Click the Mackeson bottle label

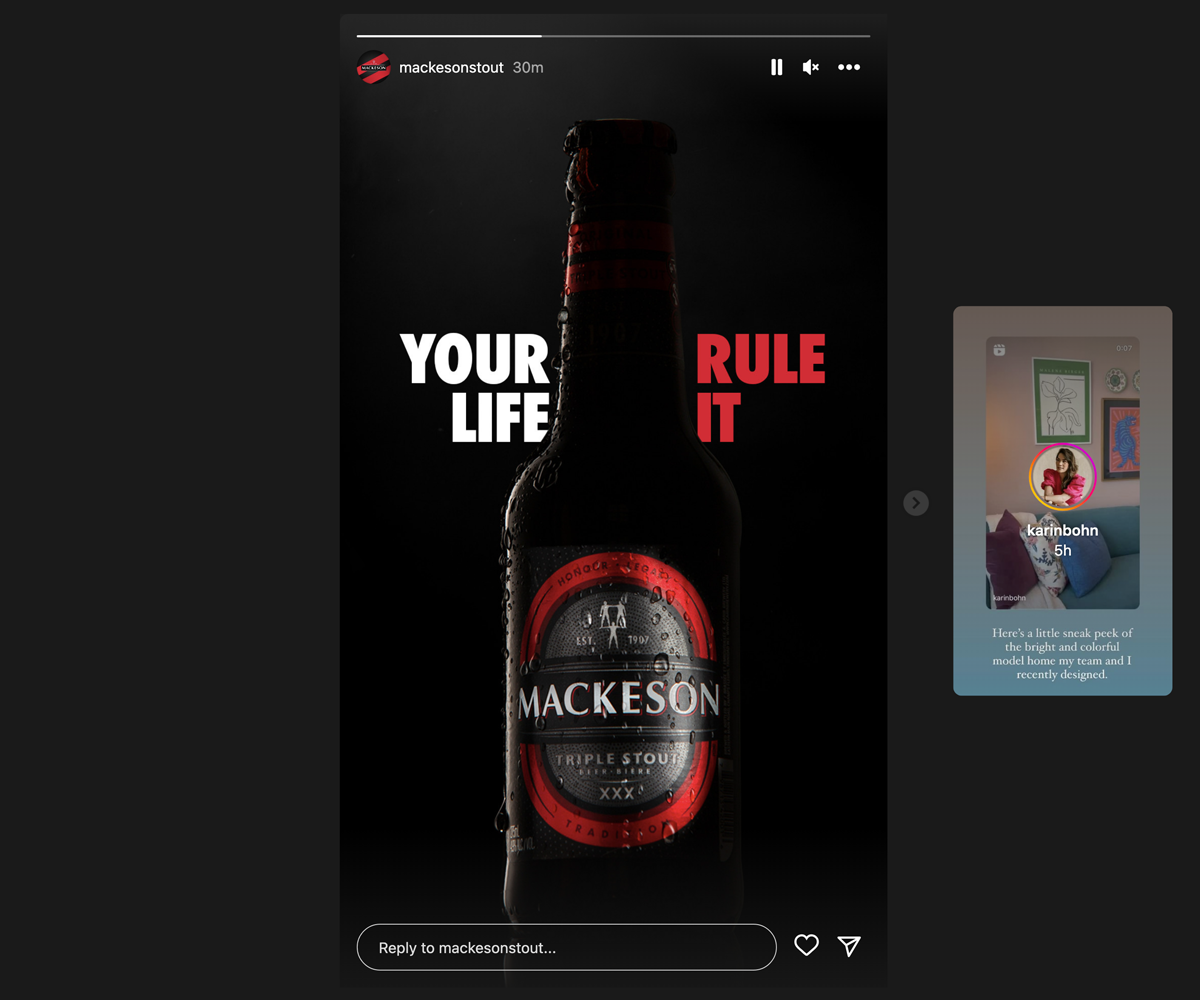point(618,700)
